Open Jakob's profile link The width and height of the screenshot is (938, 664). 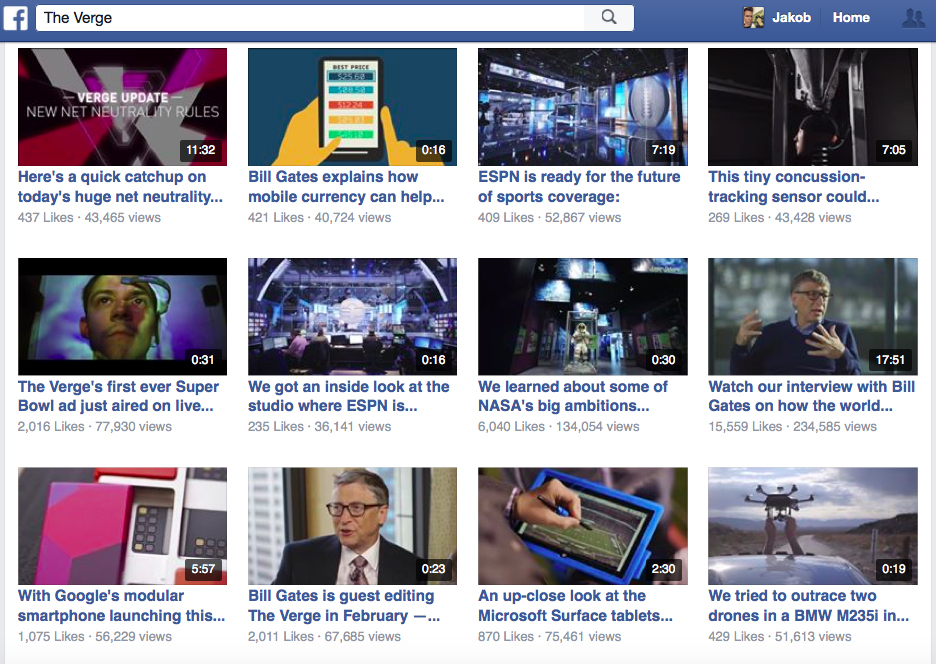click(x=791, y=18)
